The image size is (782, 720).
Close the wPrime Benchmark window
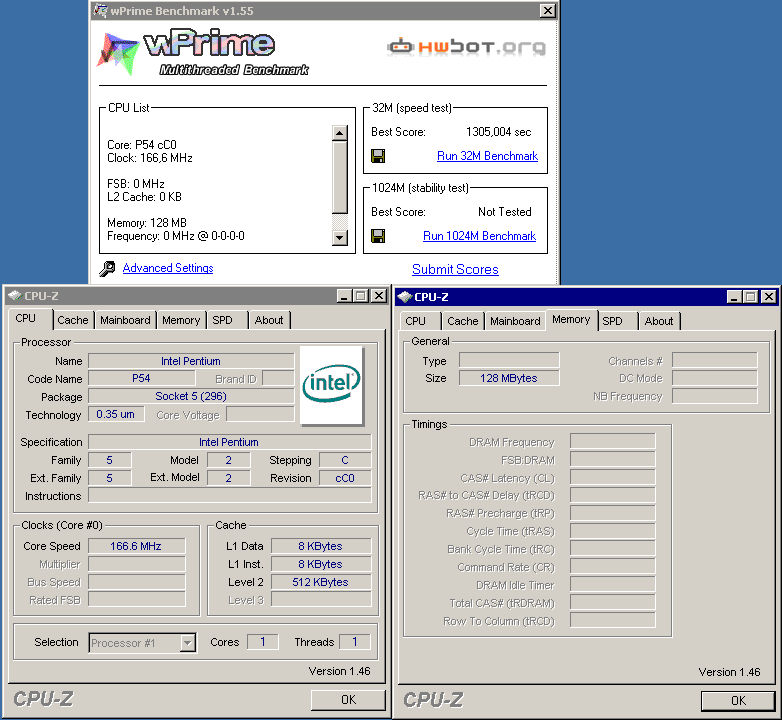coord(548,10)
